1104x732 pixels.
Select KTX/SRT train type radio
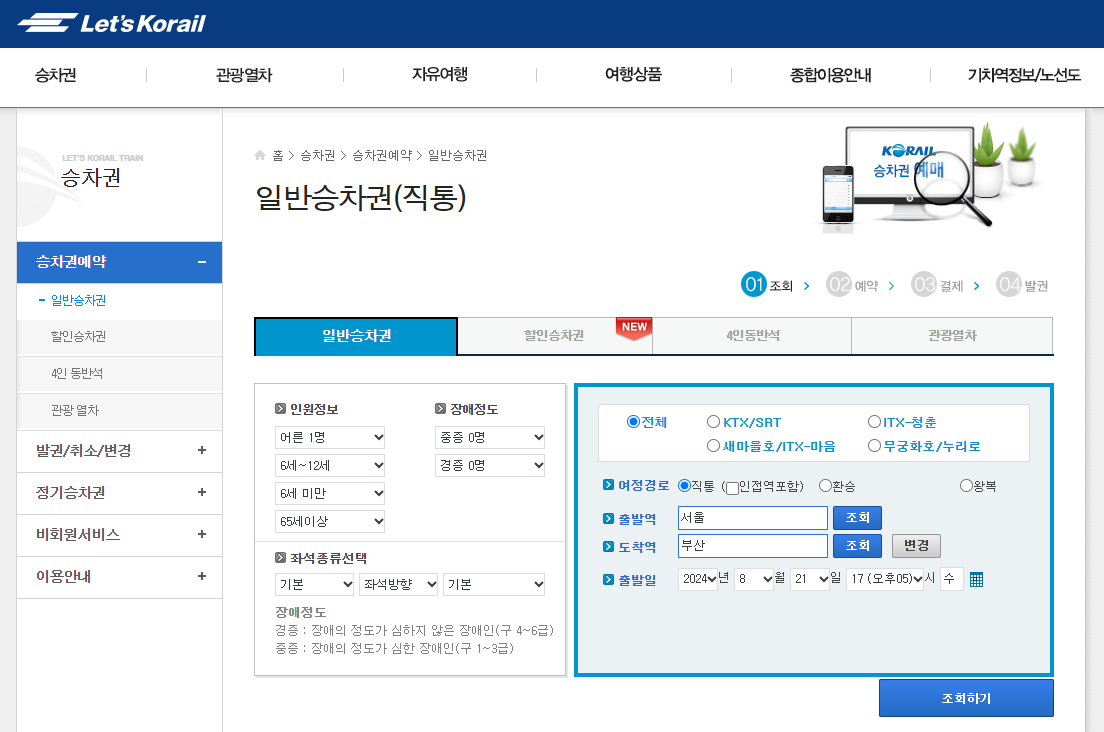click(x=713, y=422)
